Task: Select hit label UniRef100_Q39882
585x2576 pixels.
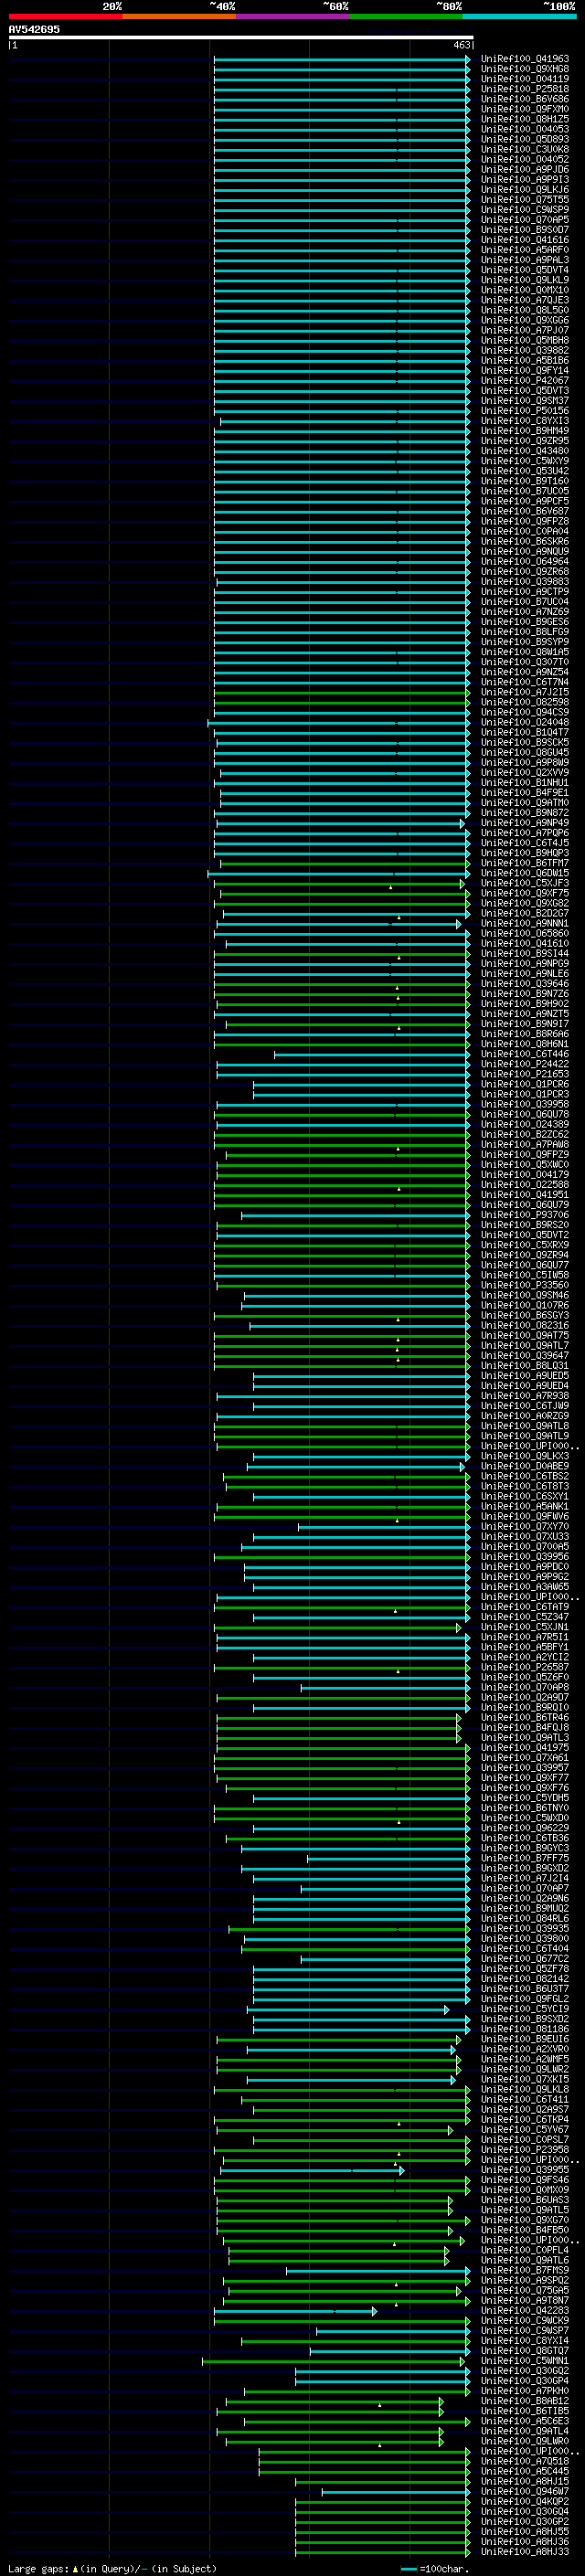Action: pos(524,350)
